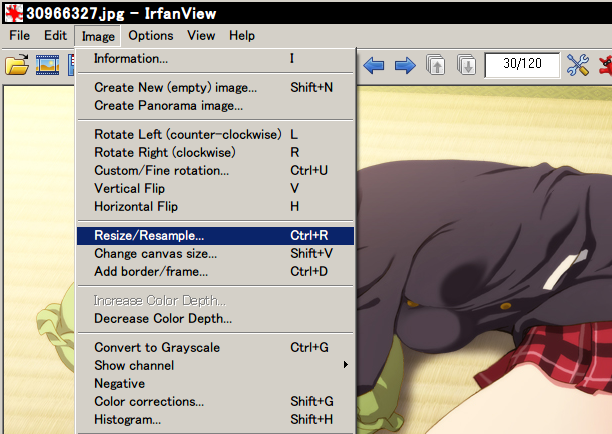Image resolution: width=612 pixels, height=434 pixels.
Task: Open Color corrections... dialog
Action: coord(215,401)
